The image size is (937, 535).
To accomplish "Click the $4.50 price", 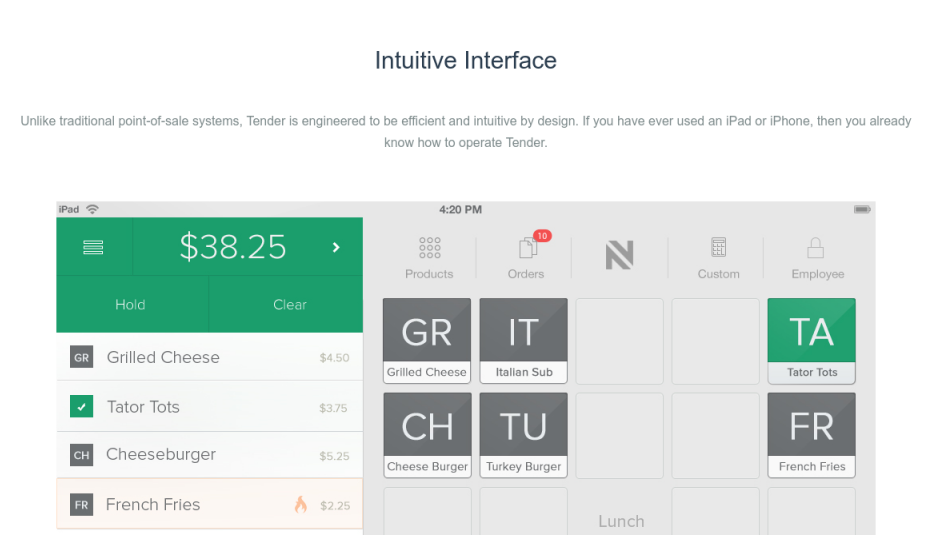I will (x=334, y=357).
